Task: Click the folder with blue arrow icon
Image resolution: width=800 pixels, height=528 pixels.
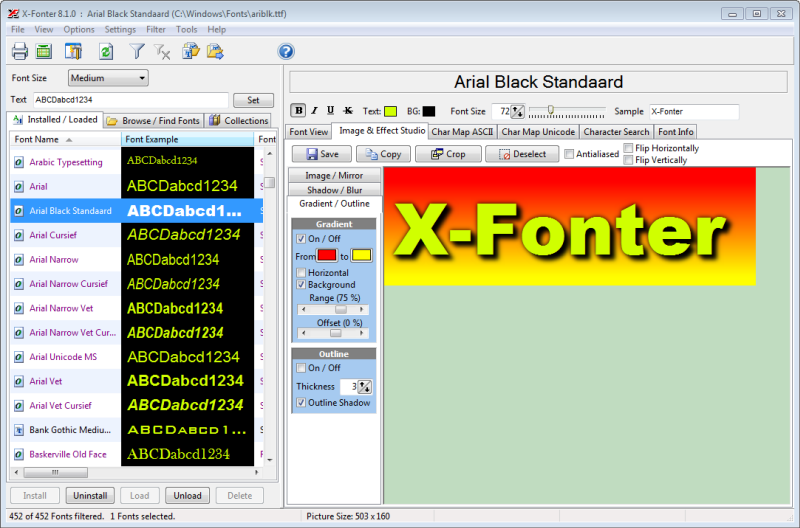Action: click(215, 52)
